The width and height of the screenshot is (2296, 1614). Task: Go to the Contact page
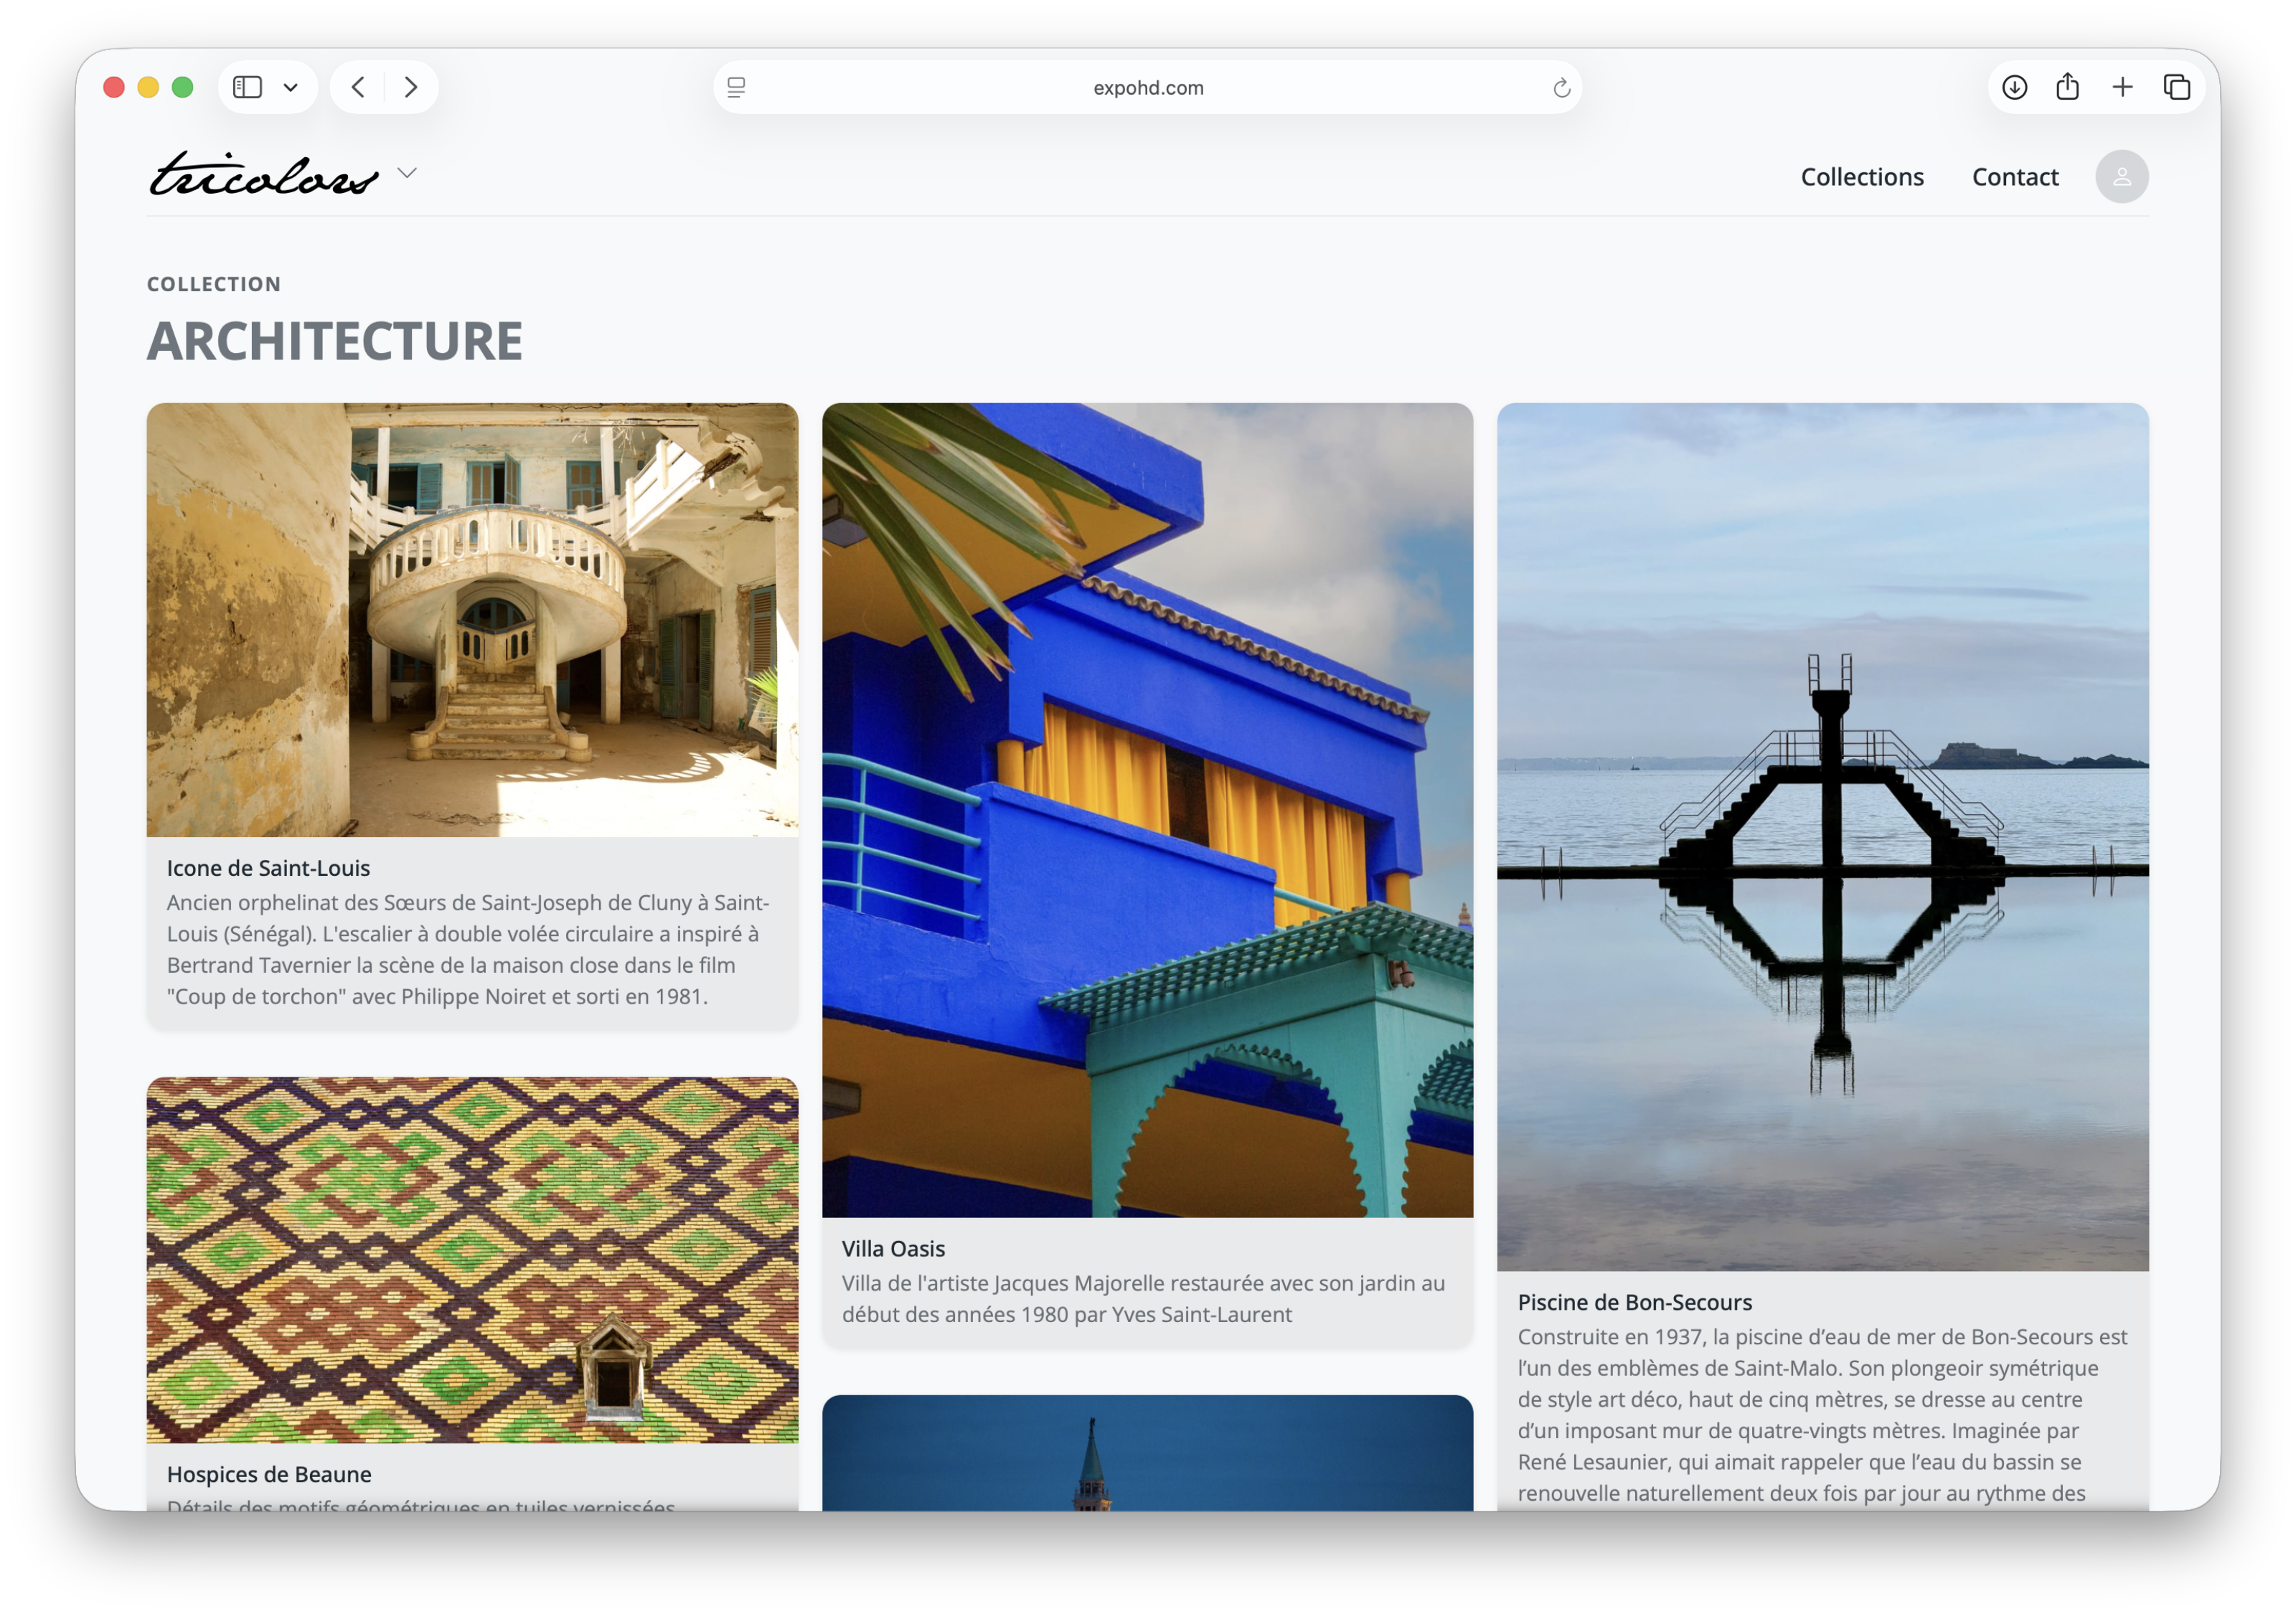coord(2015,176)
